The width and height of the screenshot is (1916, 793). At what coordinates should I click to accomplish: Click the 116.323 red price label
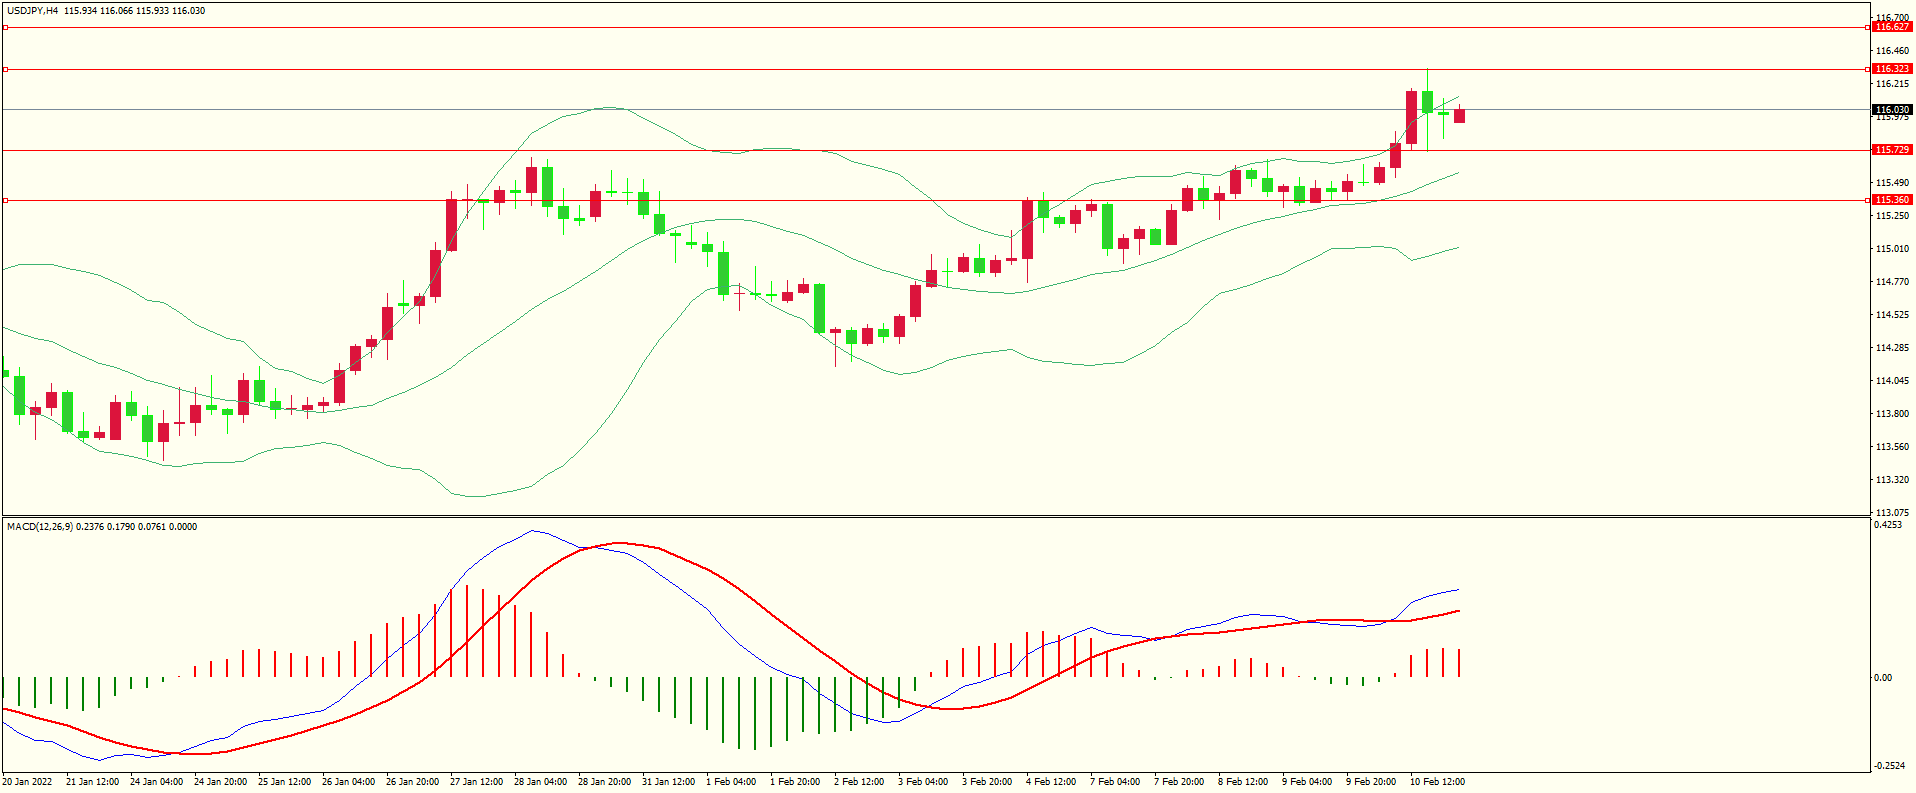coord(1892,69)
